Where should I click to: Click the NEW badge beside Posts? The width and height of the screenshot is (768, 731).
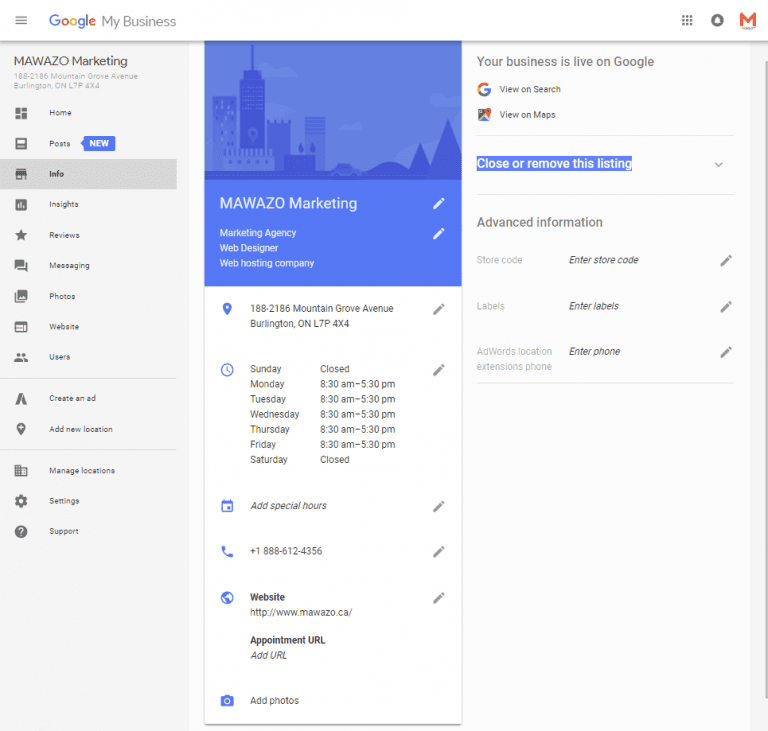point(98,144)
